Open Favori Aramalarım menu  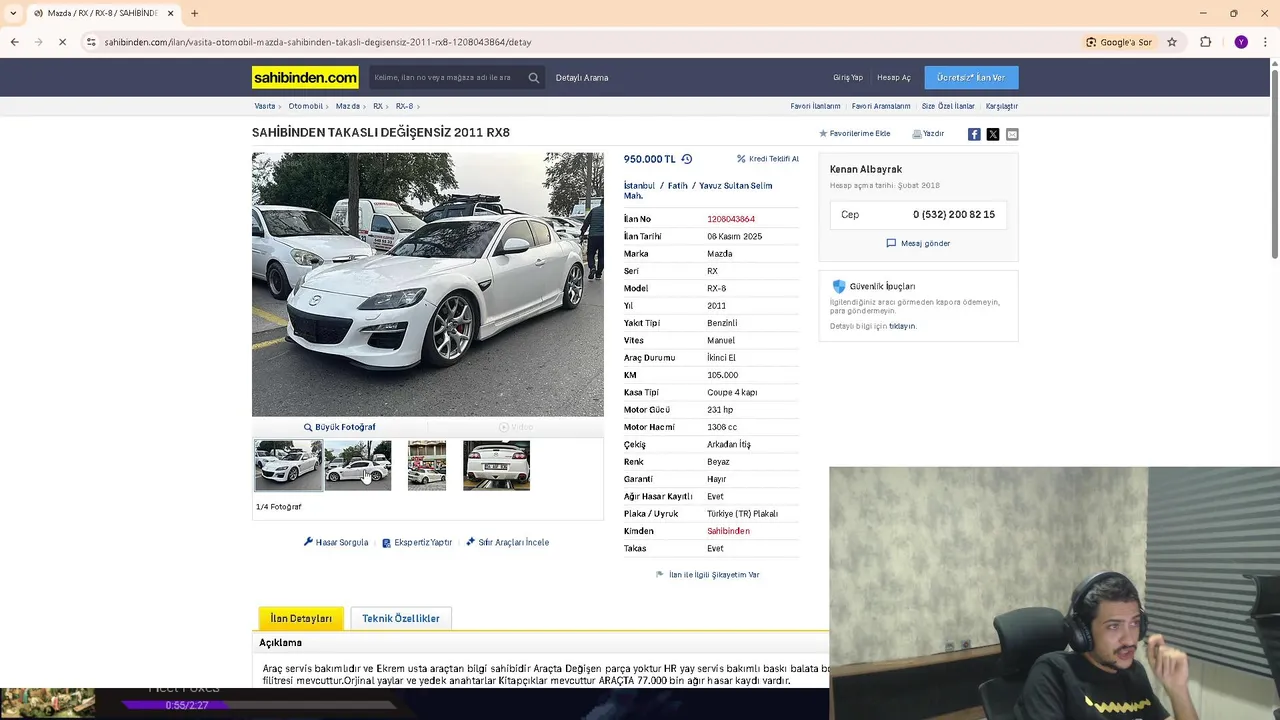pyautogui.click(x=881, y=106)
